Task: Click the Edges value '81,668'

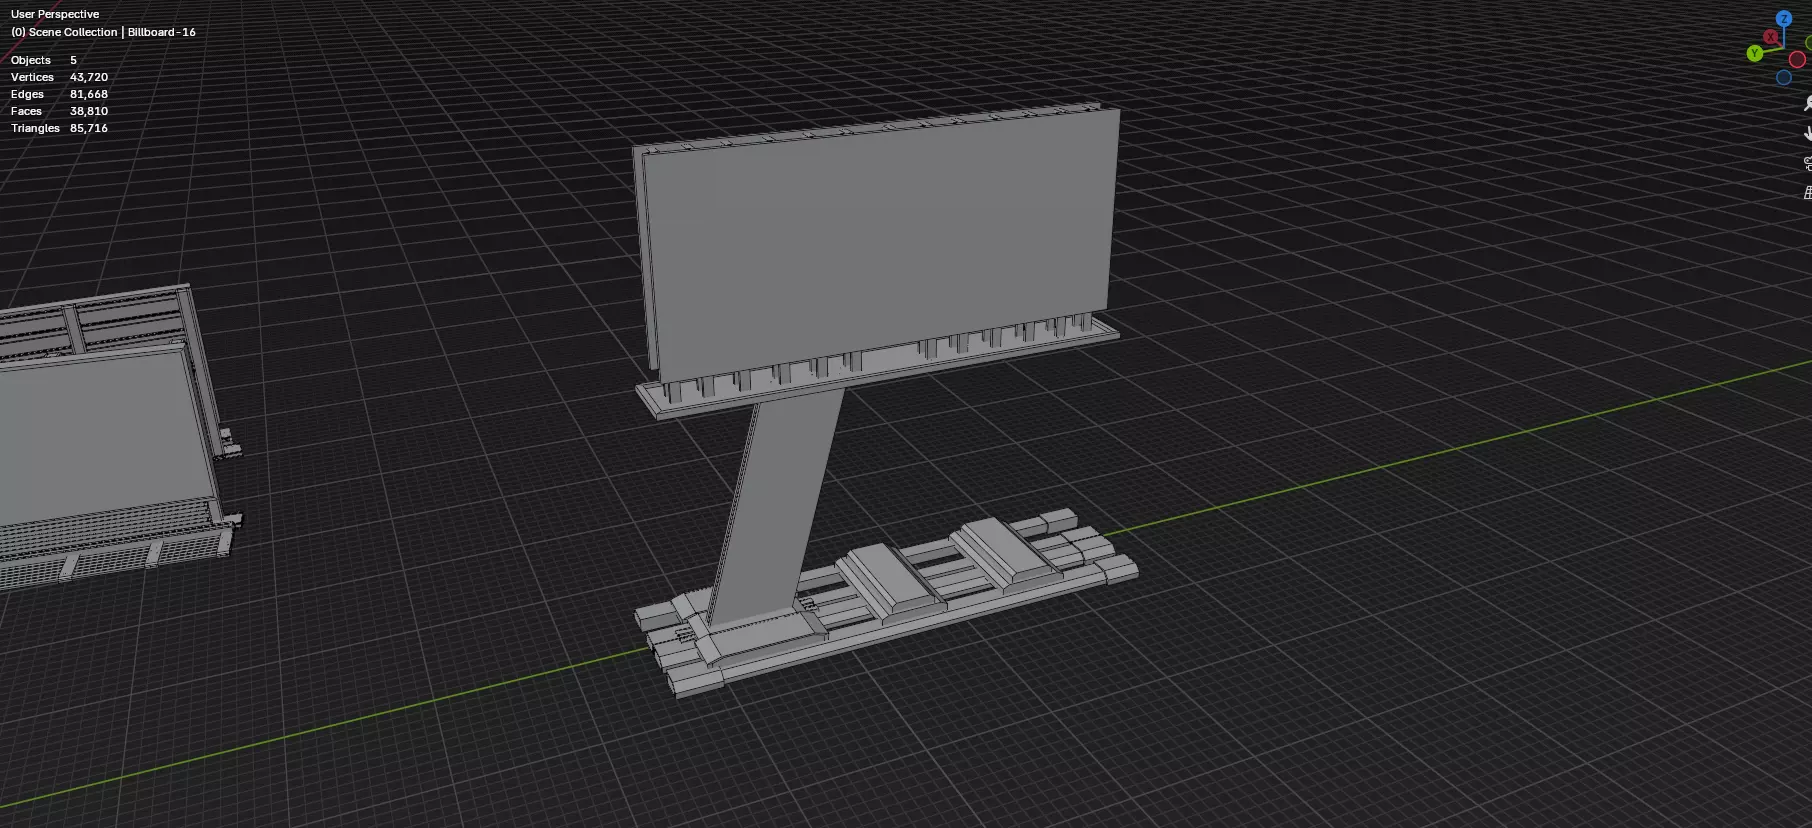Action: (x=89, y=94)
